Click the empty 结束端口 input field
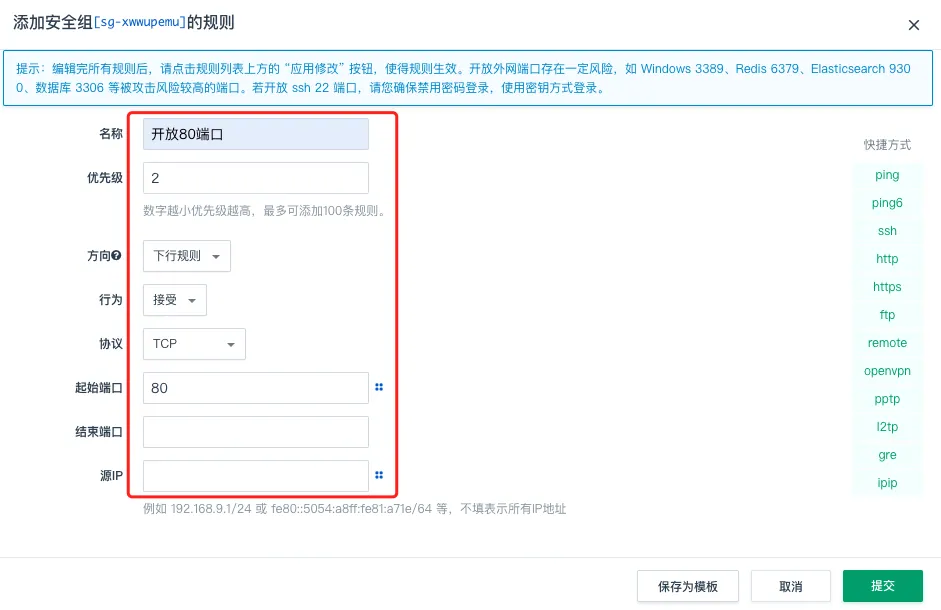The height and width of the screenshot is (610, 941). click(256, 432)
